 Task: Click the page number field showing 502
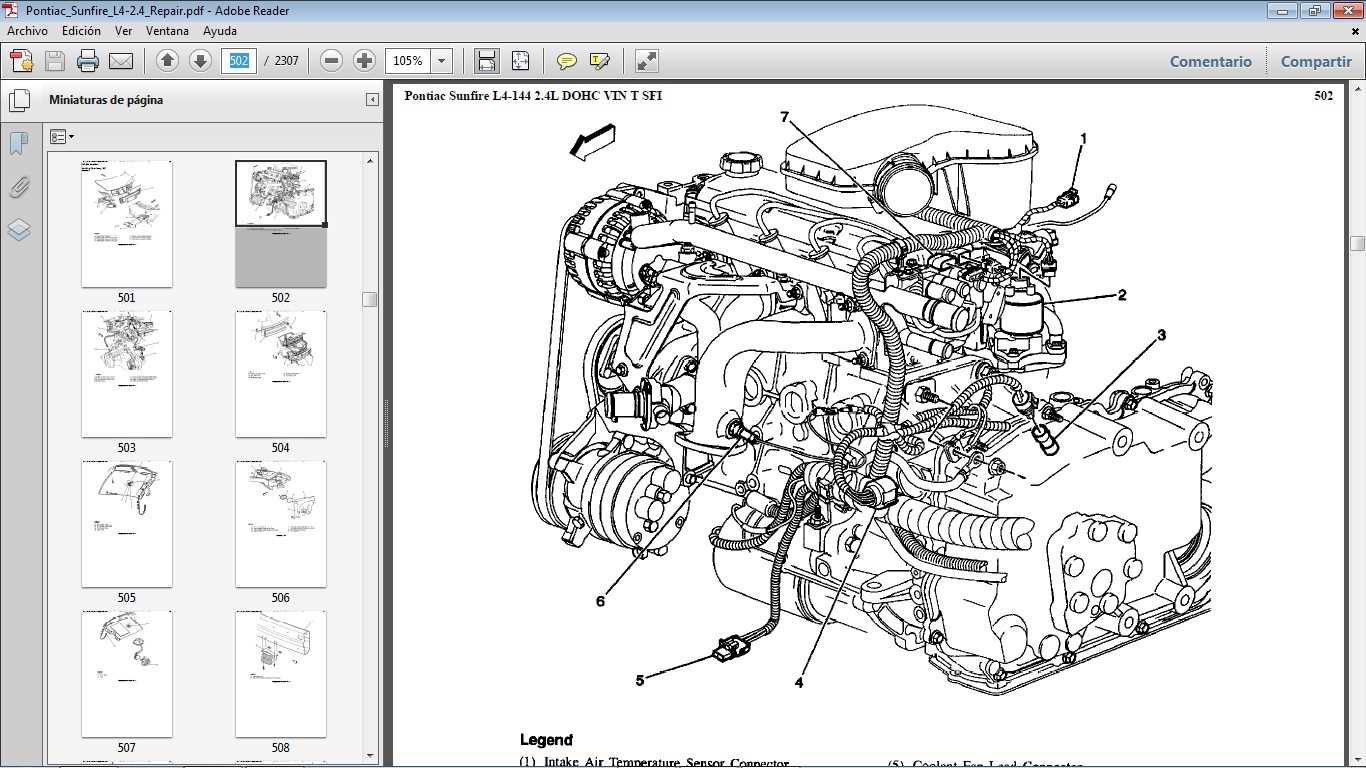click(x=239, y=61)
